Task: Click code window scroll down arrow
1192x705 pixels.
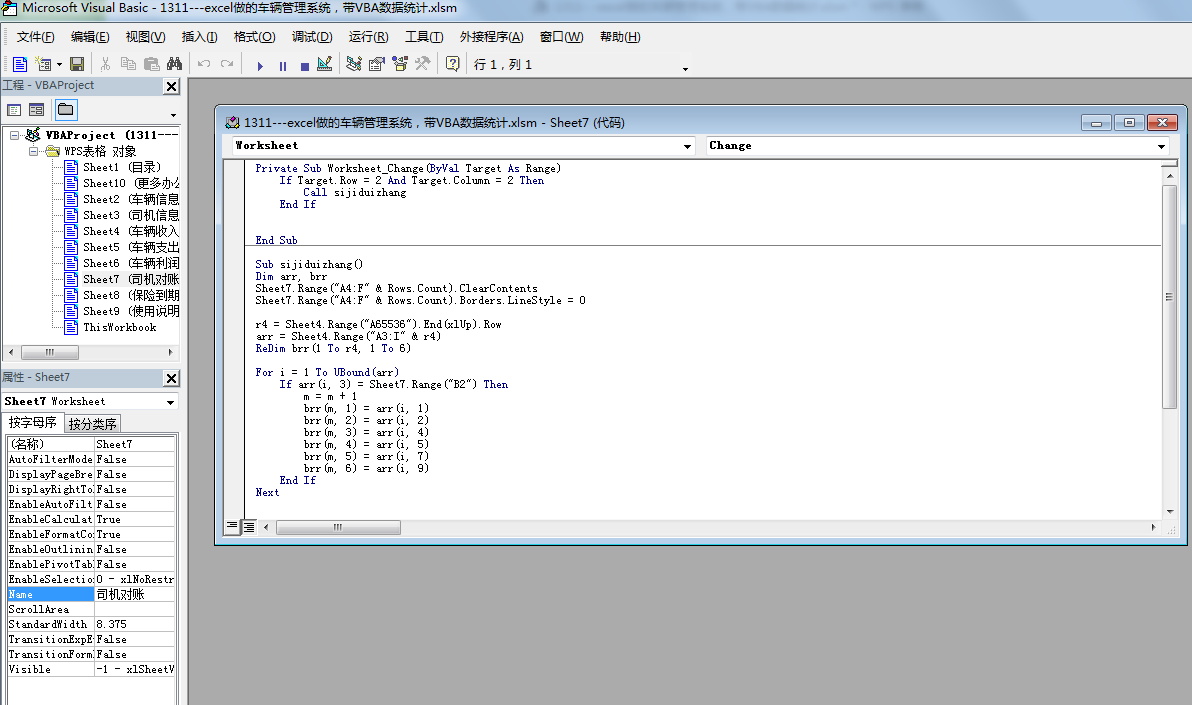Action: point(1169,512)
